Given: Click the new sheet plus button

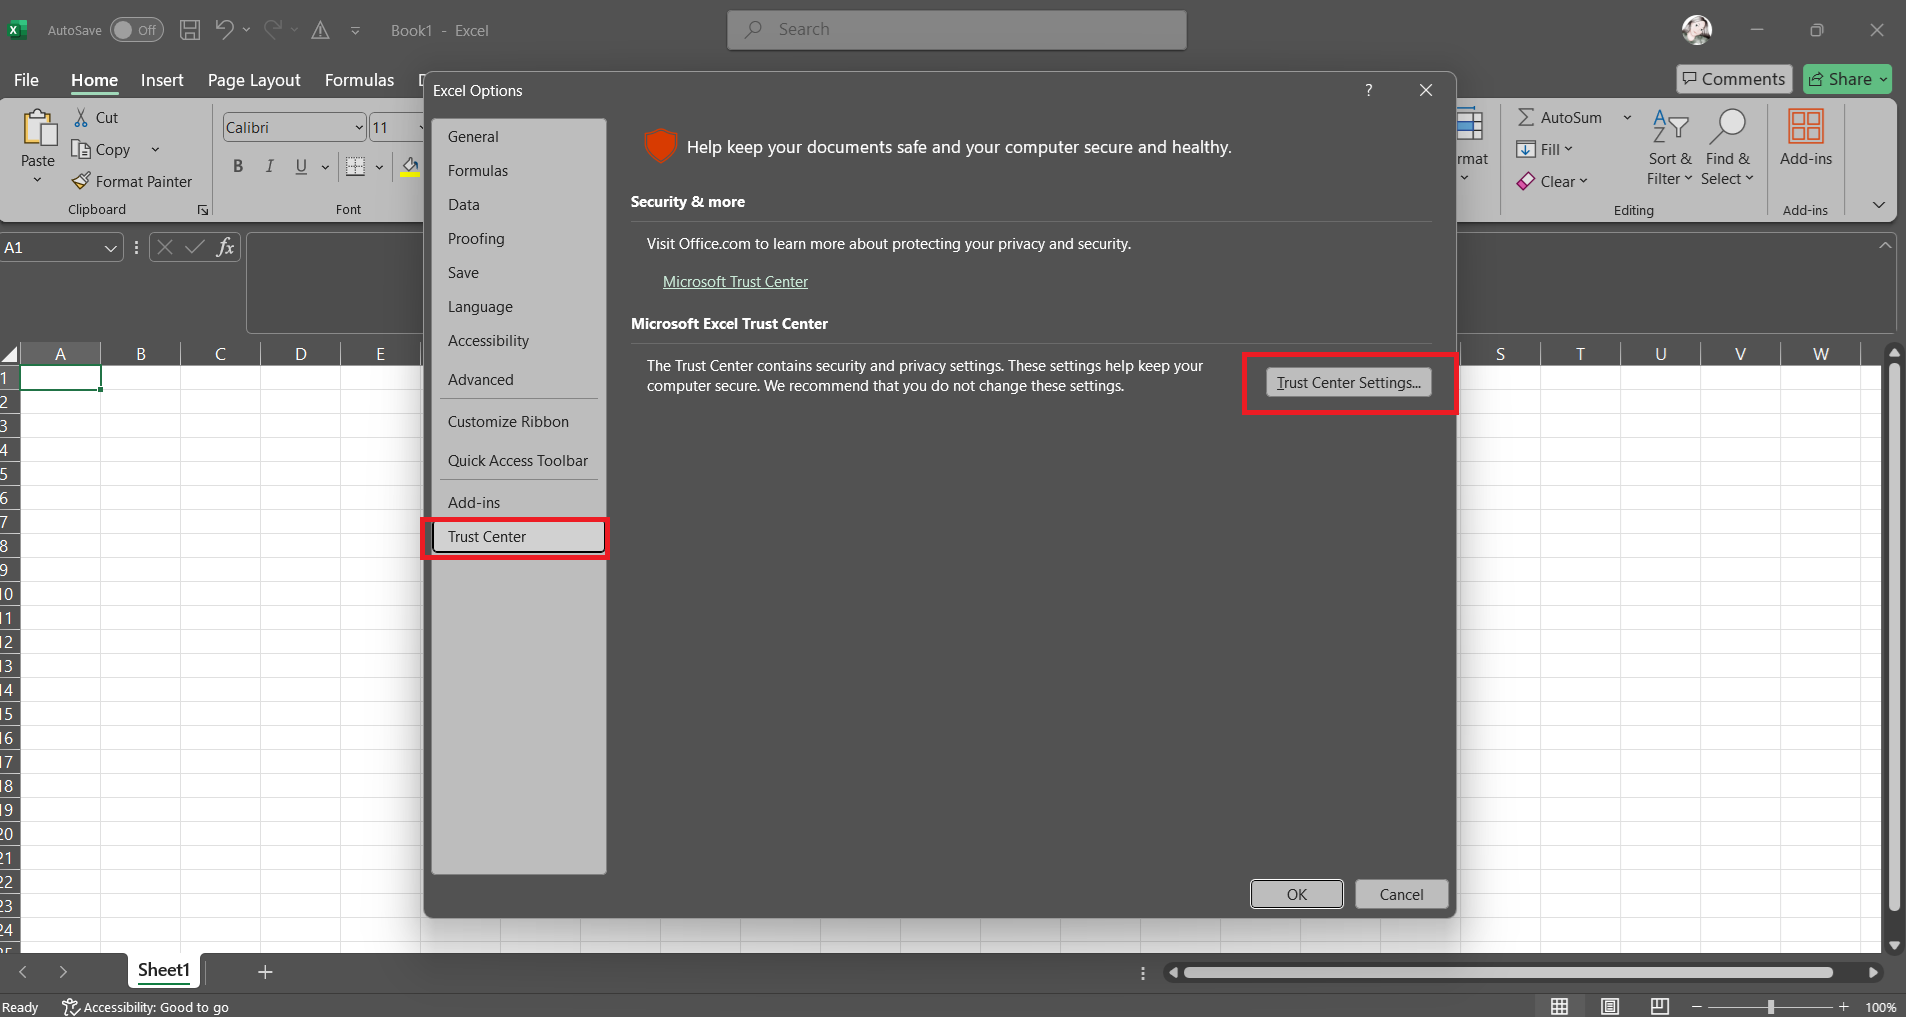Looking at the screenshot, I should [x=265, y=972].
